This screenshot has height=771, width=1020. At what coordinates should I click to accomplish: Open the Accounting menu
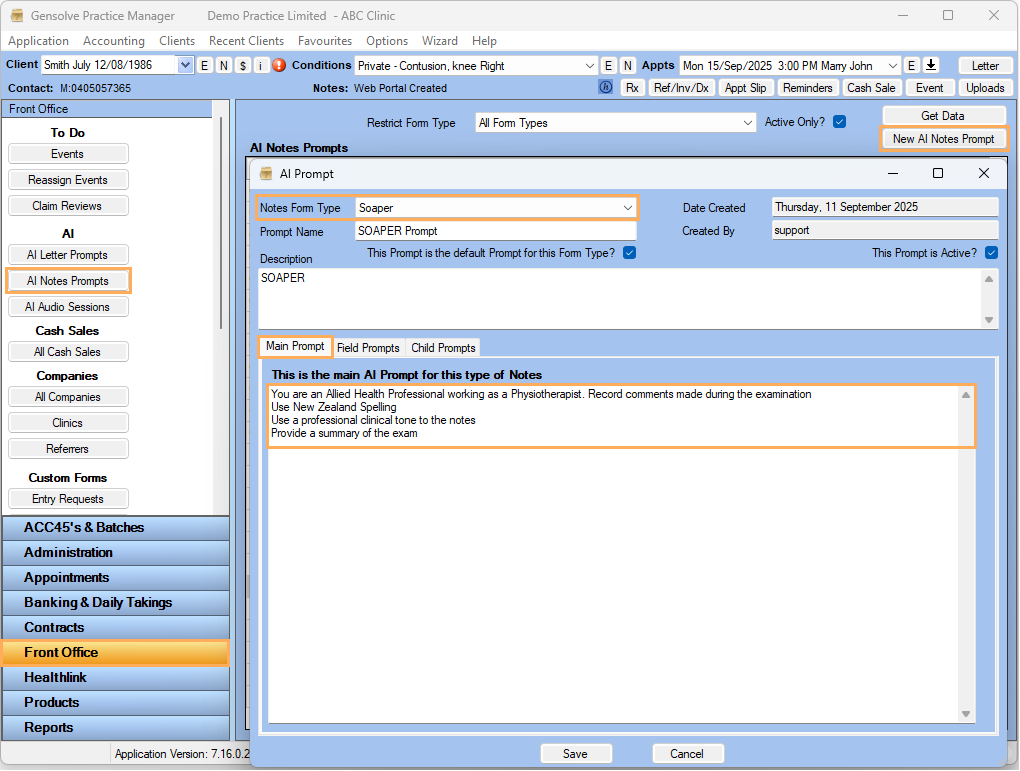114,41
